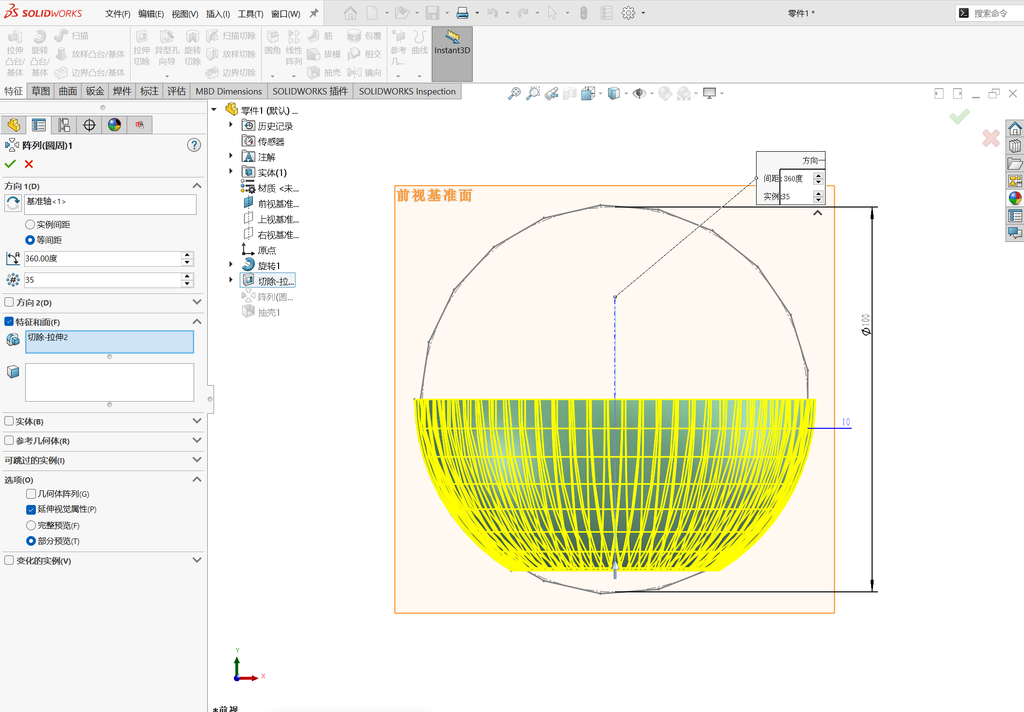Click graphics-area green checkmark to confirm
This screenshot has height=712, width=1024.
[959, 117]
